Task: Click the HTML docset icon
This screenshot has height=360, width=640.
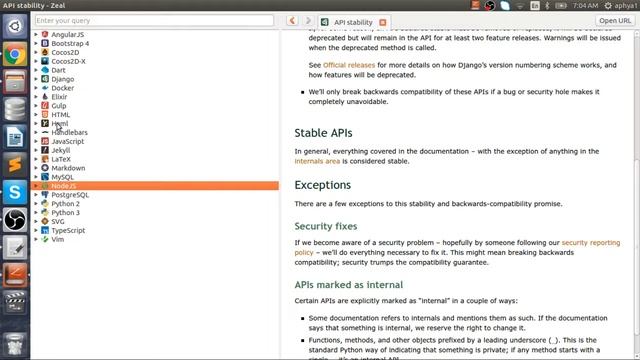Action: [x=45, y=115]
